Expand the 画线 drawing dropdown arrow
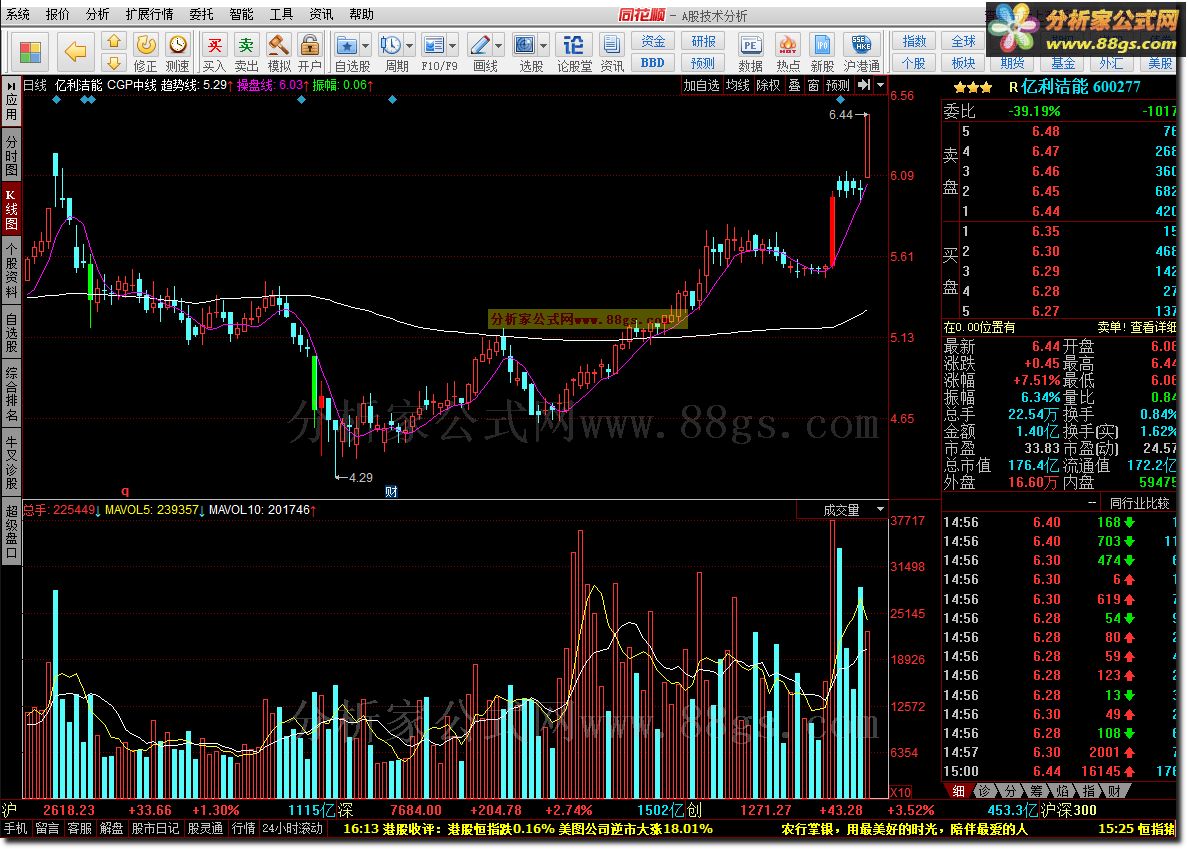 click(x=499, y=45)
